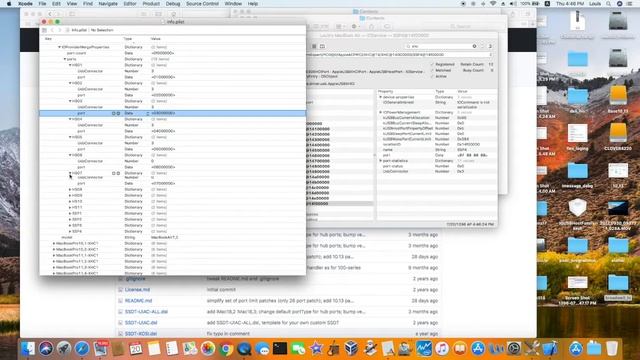640x360 pixels.
Task: Open License.md link on GitHub page
Action: pos(137,290)
